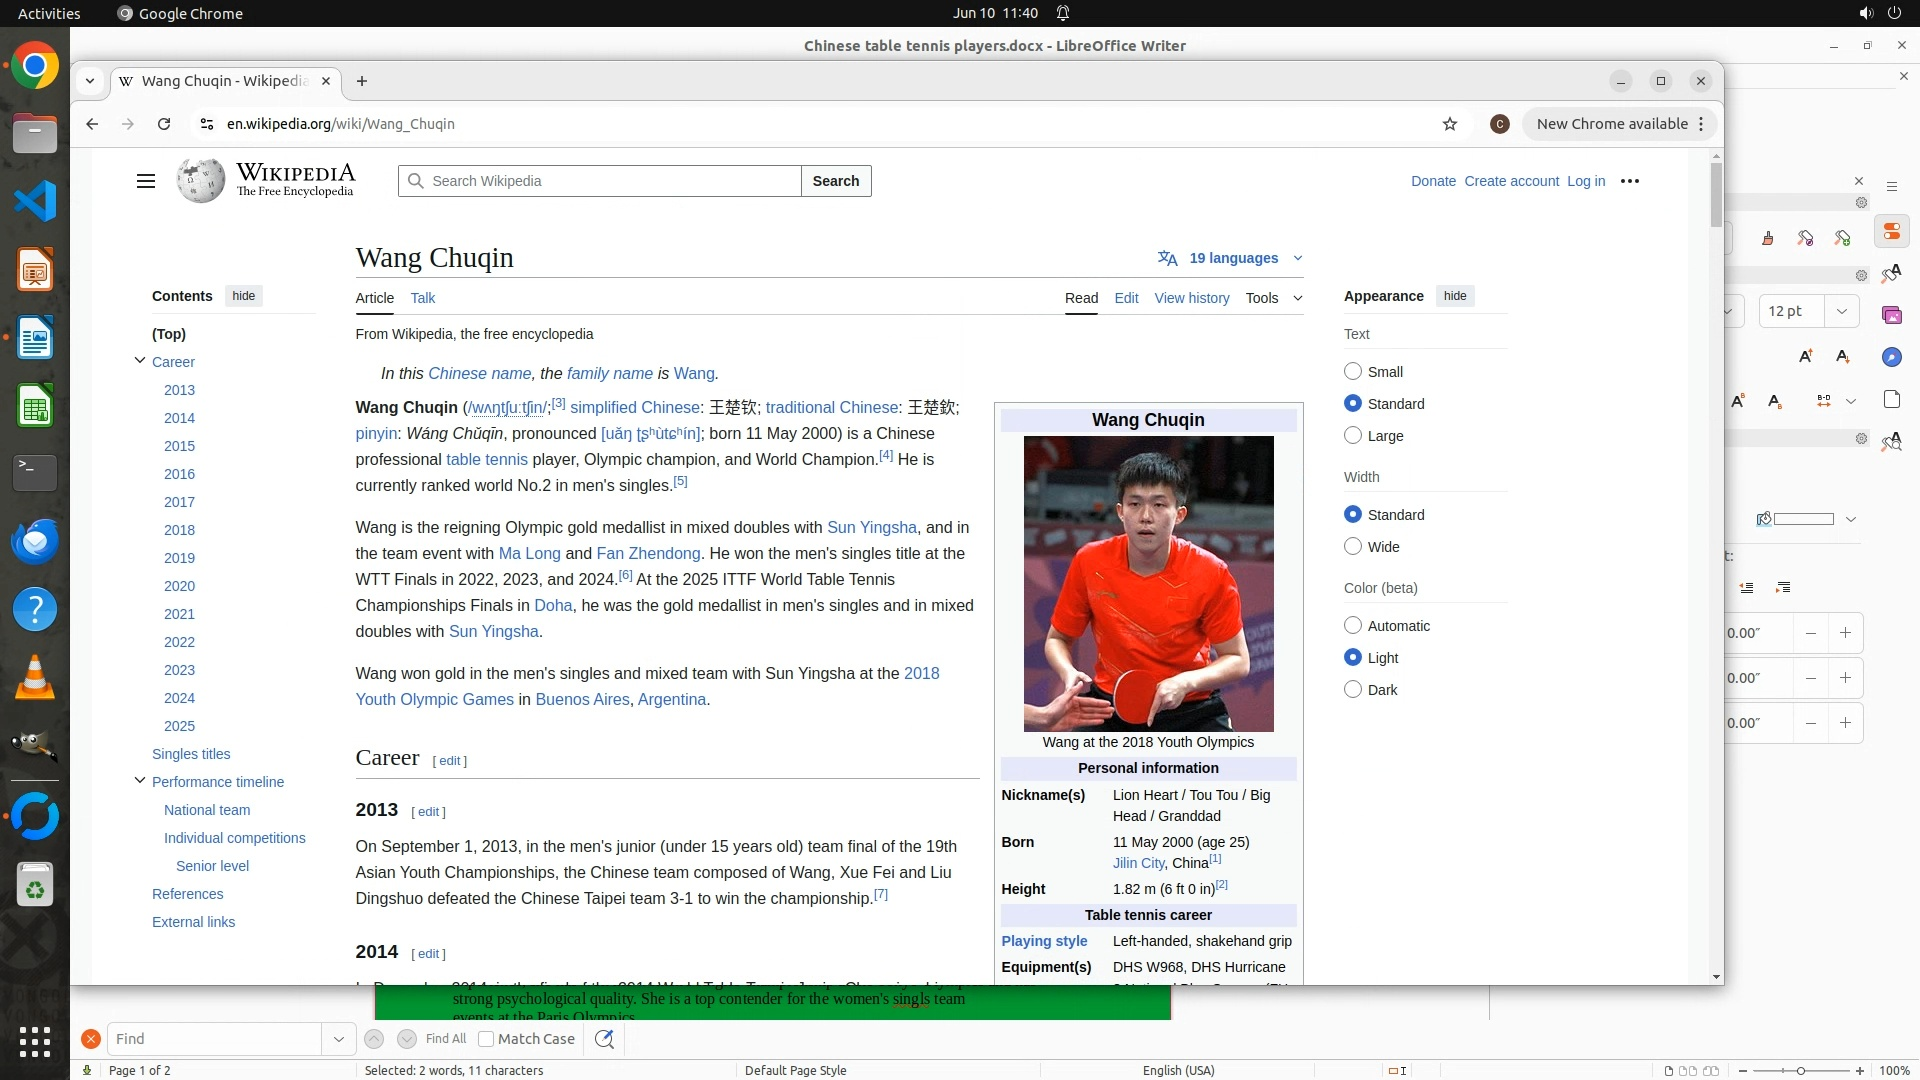Viewport: 1920px width, 1080px height.
Task: Expand the 19 languages dropdown
Action: (x=1232, y=258)
